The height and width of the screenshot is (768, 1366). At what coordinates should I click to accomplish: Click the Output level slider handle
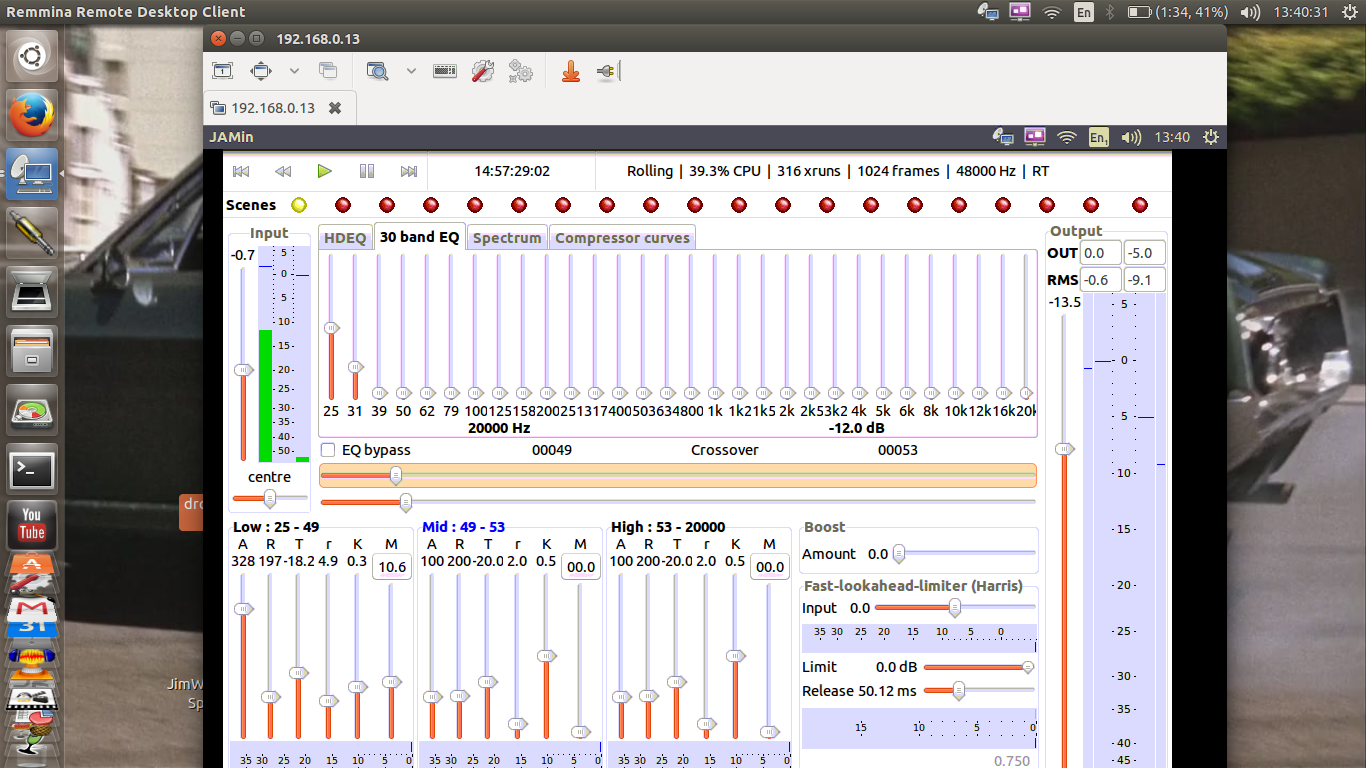pos(1066,450)
